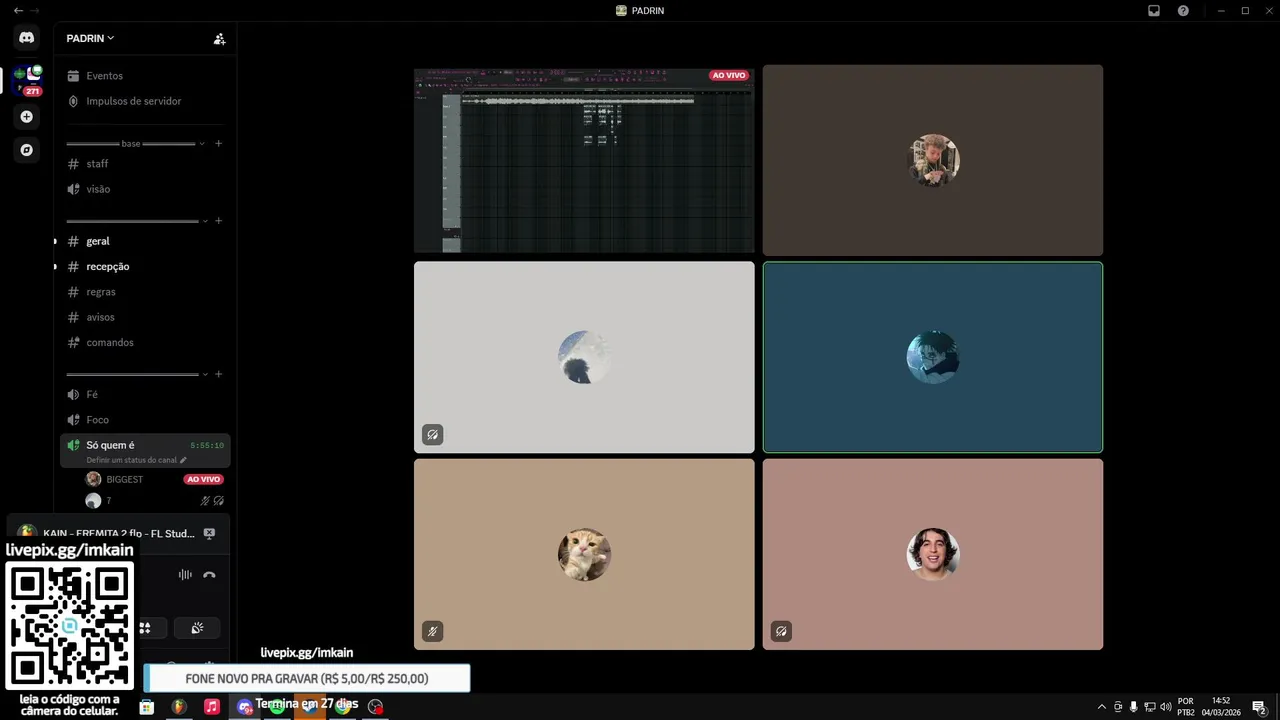Image resolution: width=1280 pixels, height=720 pixels.
Task: Open the Discover servers compass icon
Action: point(27,150)
